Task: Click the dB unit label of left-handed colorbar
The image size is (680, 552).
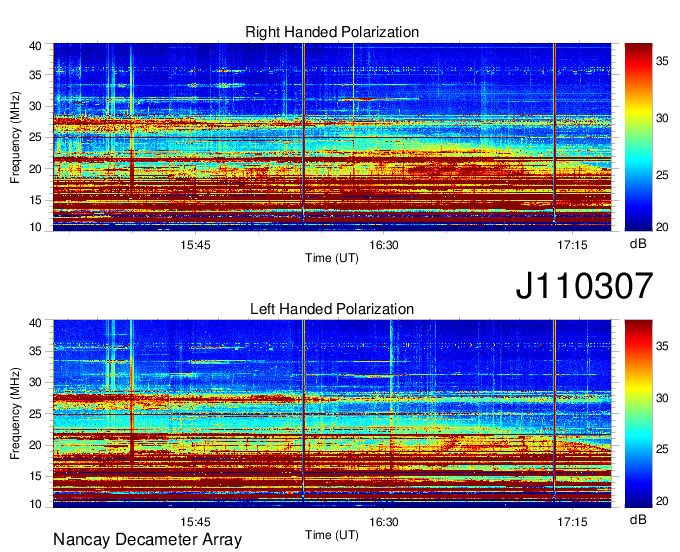Action: [x=638, y=519]
